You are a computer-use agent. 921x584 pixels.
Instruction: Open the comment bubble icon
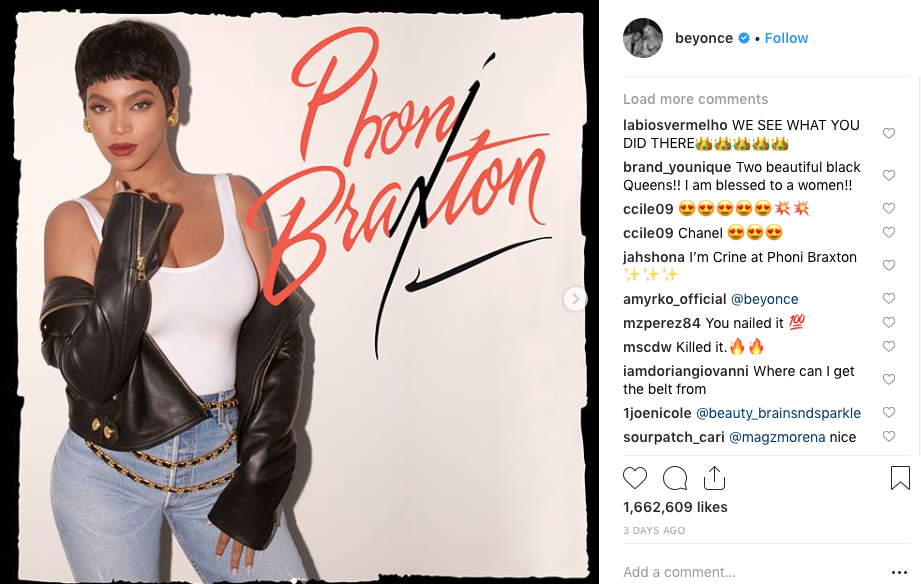tap(675, 478)
